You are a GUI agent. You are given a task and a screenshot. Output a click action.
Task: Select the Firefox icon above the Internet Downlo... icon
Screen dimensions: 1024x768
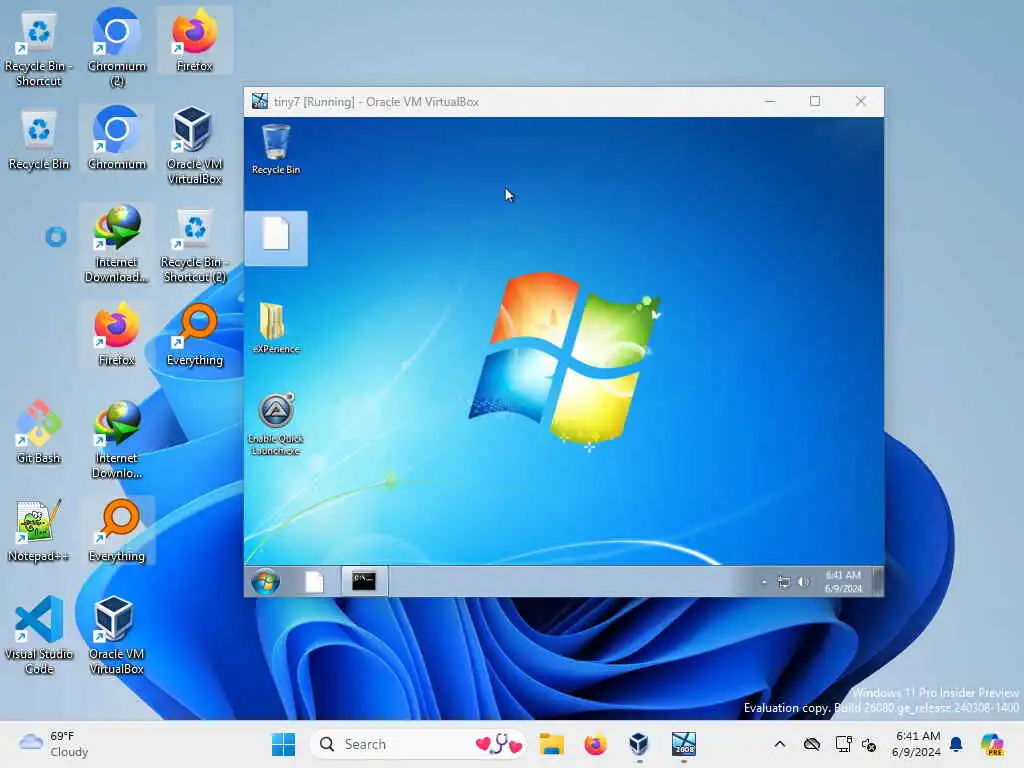117,335
